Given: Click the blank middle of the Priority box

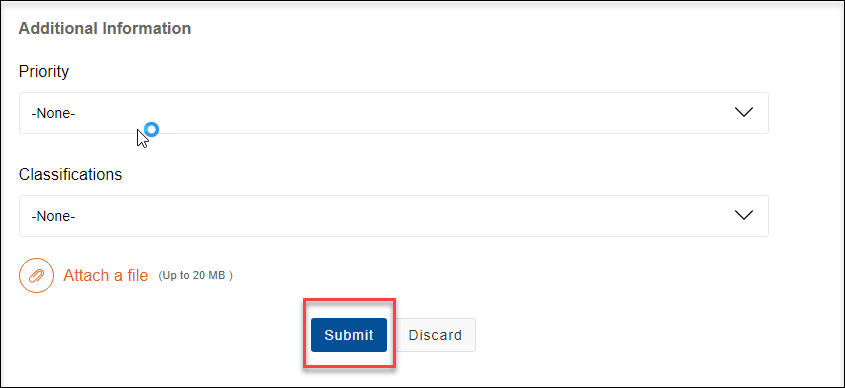Looking at the screenshot, I should pyautogui.click(x=394, y=113).
